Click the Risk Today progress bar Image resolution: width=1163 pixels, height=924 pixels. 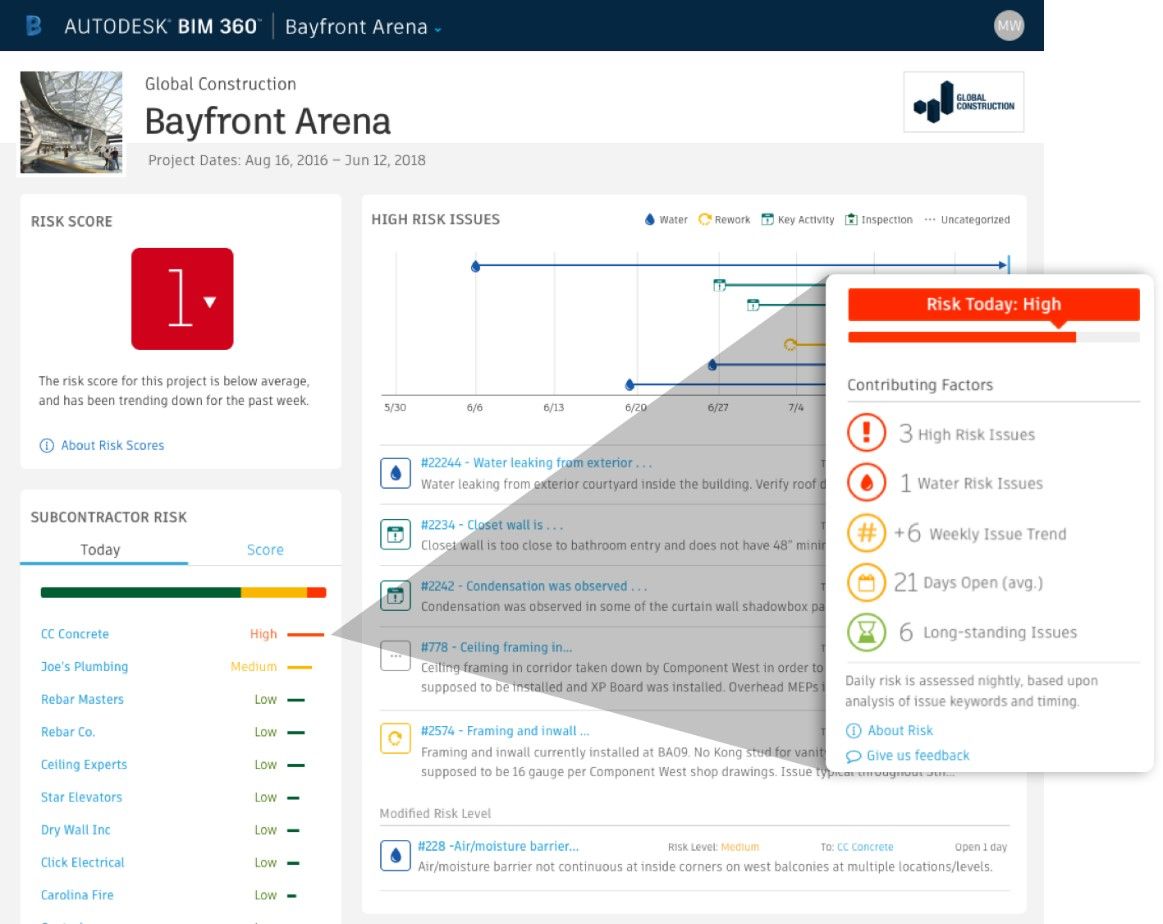(993, 338)
